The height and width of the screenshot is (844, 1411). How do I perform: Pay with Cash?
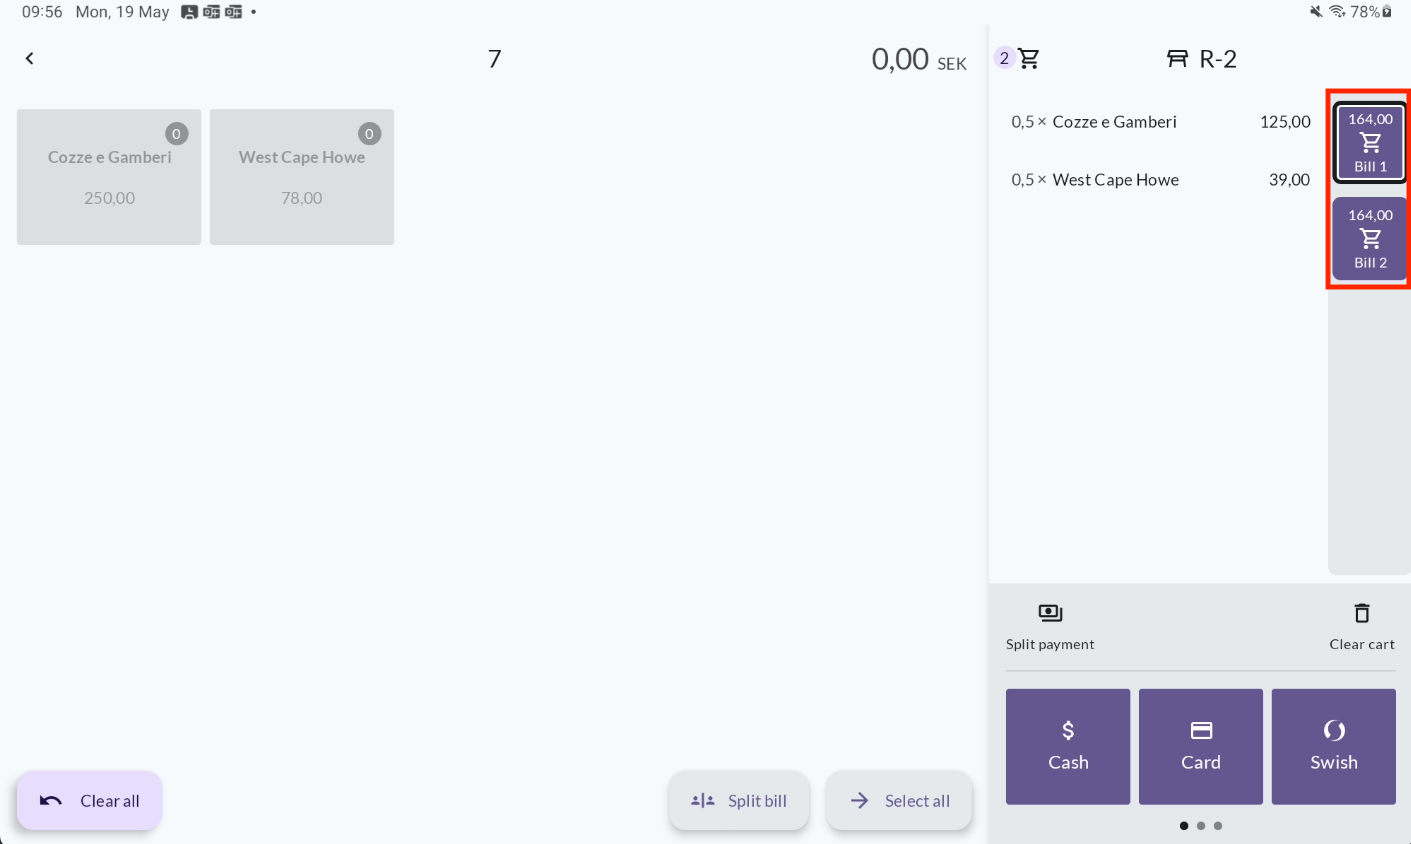pyautogui.click(x=1068, y=746)
